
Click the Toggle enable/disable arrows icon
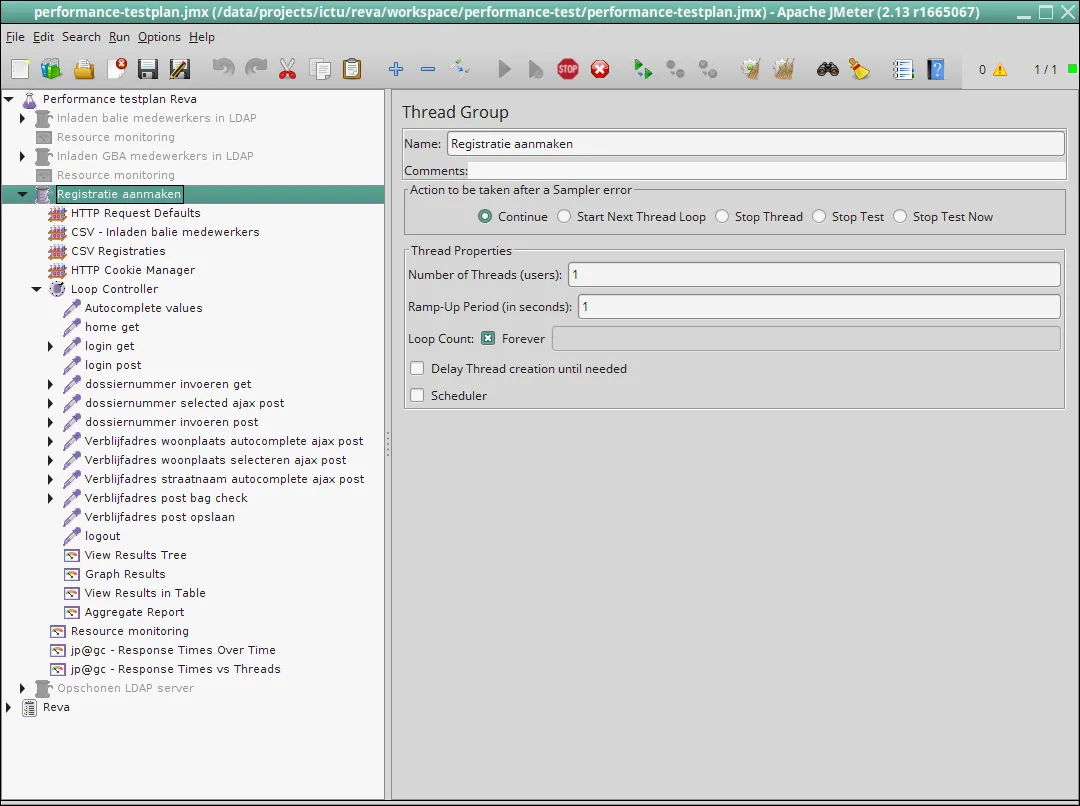pos(459,68)
